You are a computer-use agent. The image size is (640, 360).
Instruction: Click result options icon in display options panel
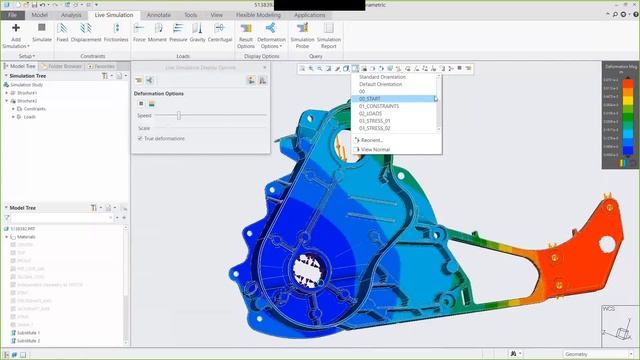(x=139, y=80)
